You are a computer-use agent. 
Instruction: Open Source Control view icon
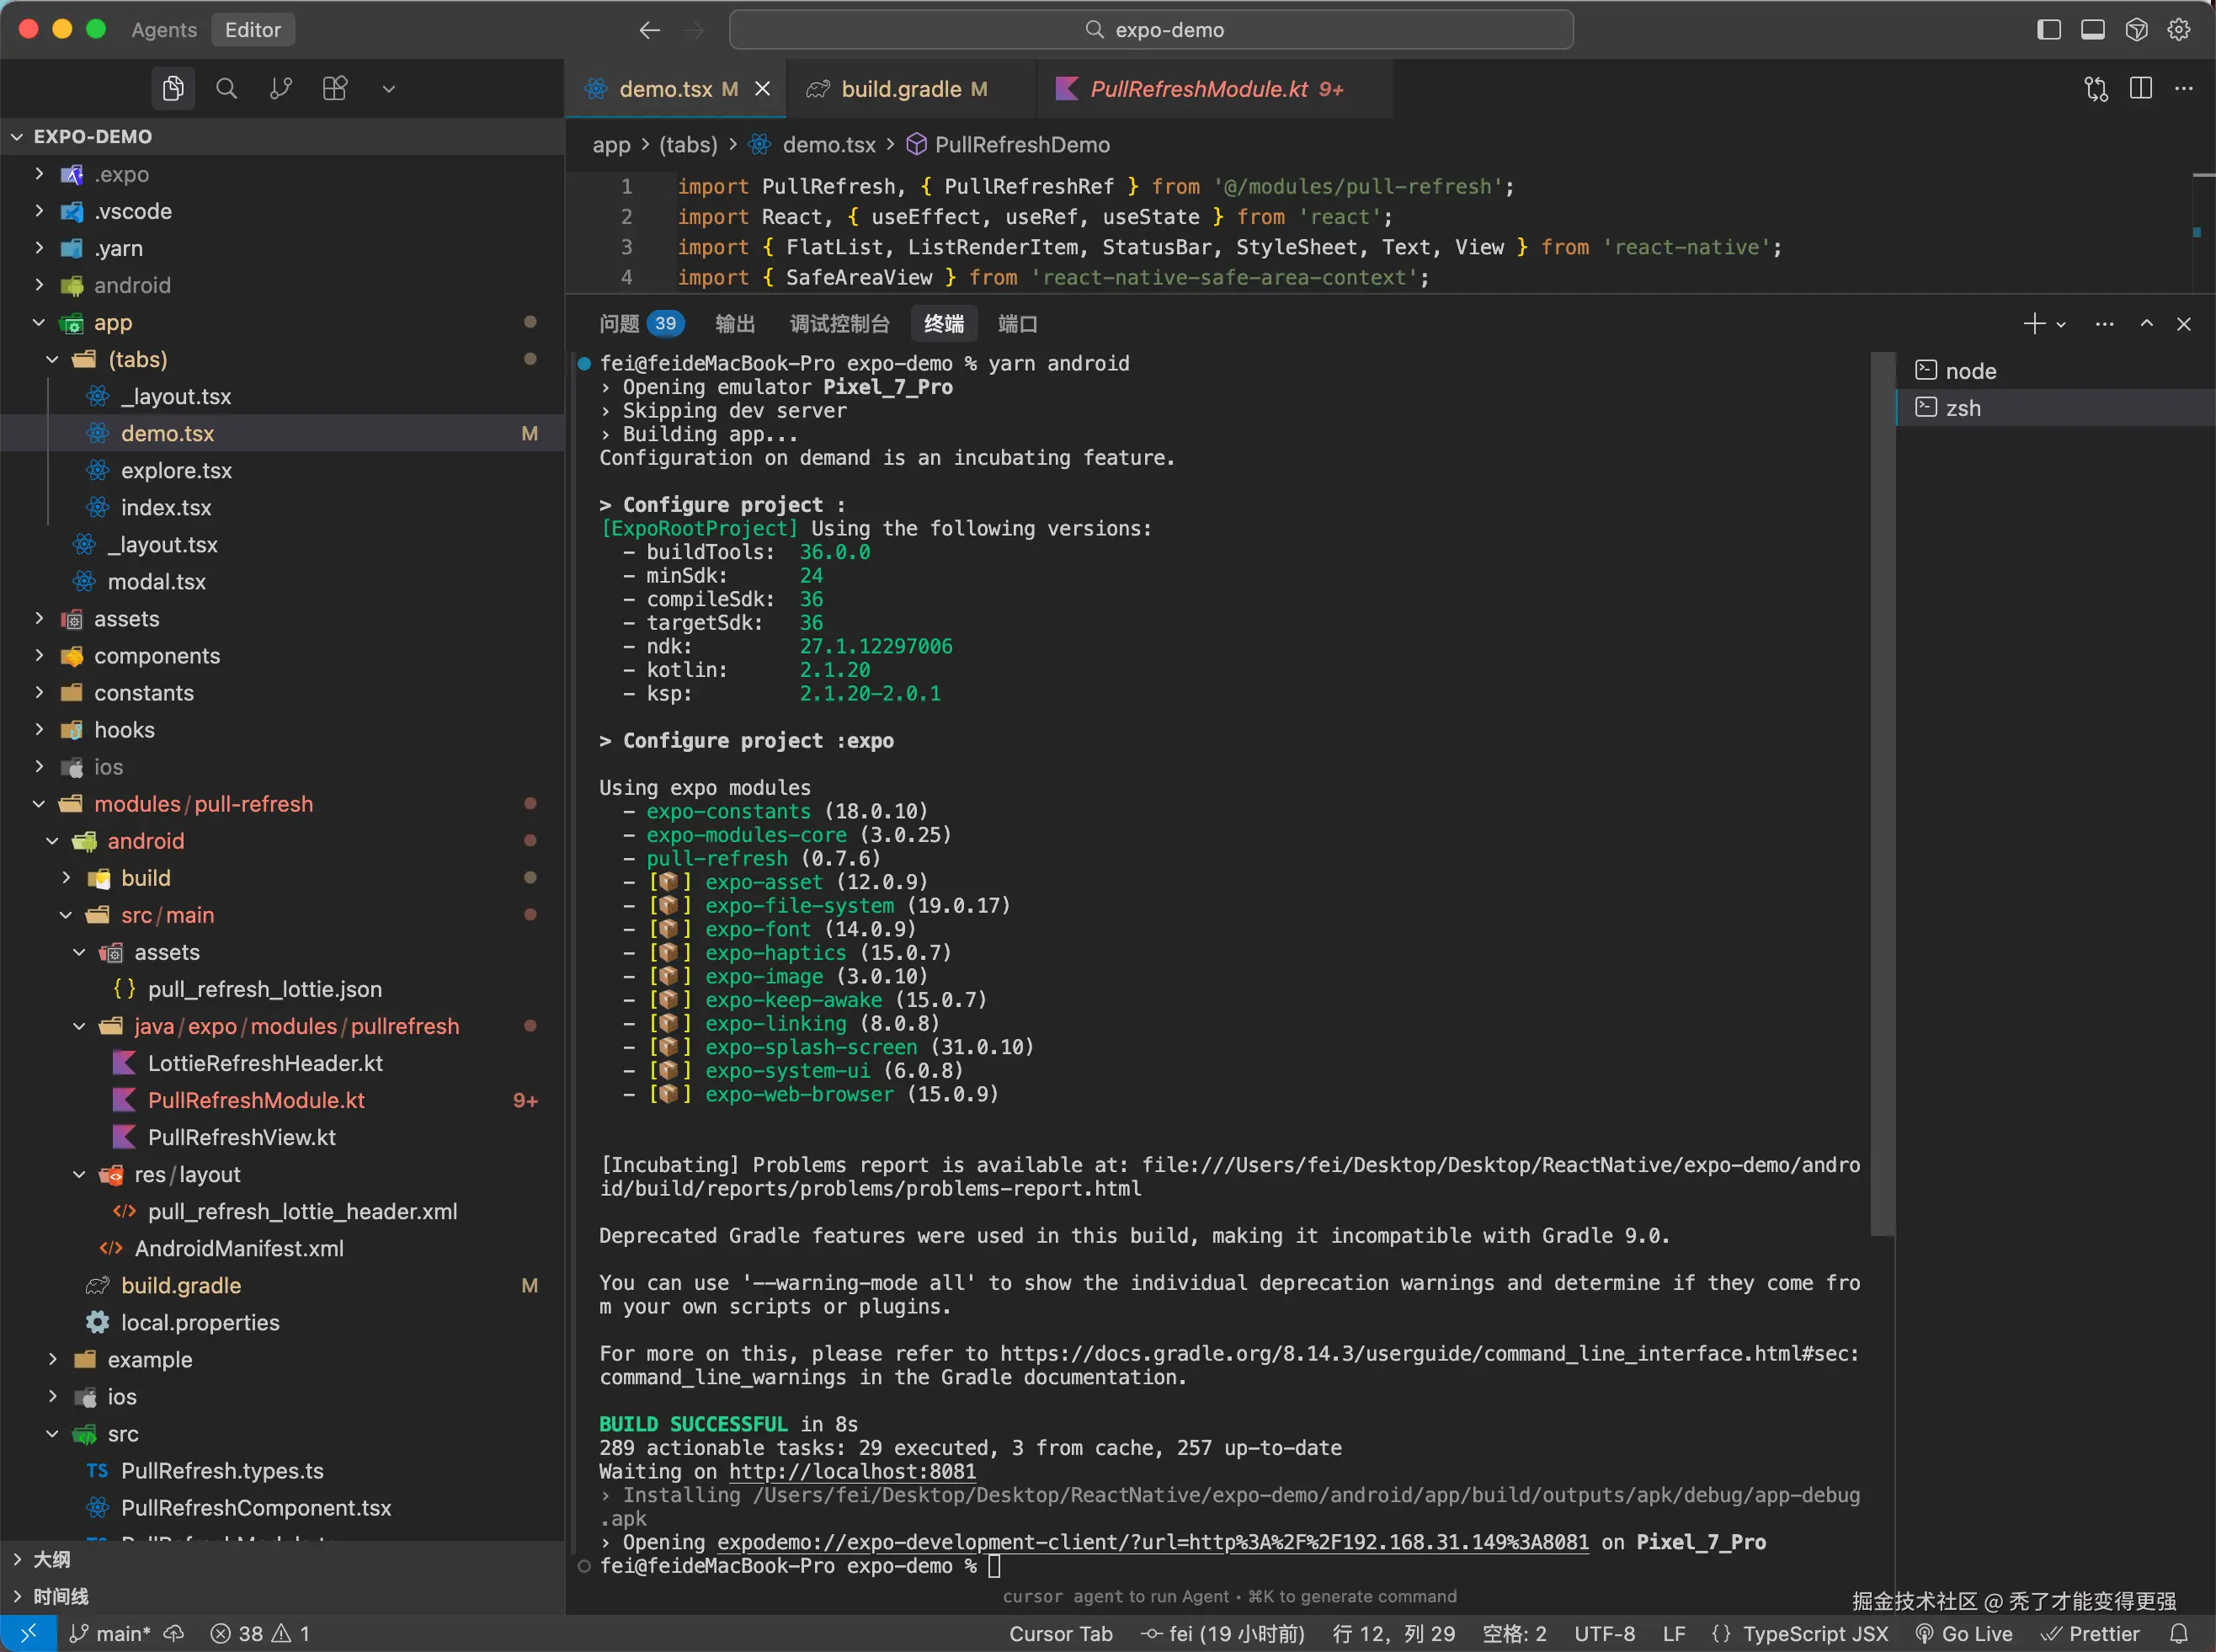coord(281,89)
